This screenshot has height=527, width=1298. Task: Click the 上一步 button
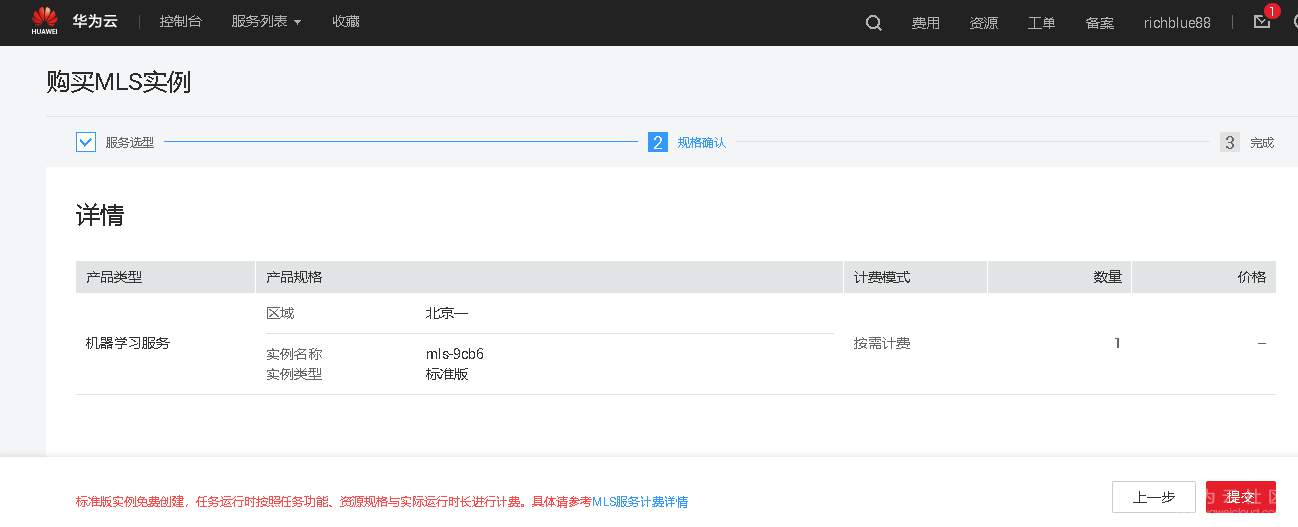click(1154, 497)
